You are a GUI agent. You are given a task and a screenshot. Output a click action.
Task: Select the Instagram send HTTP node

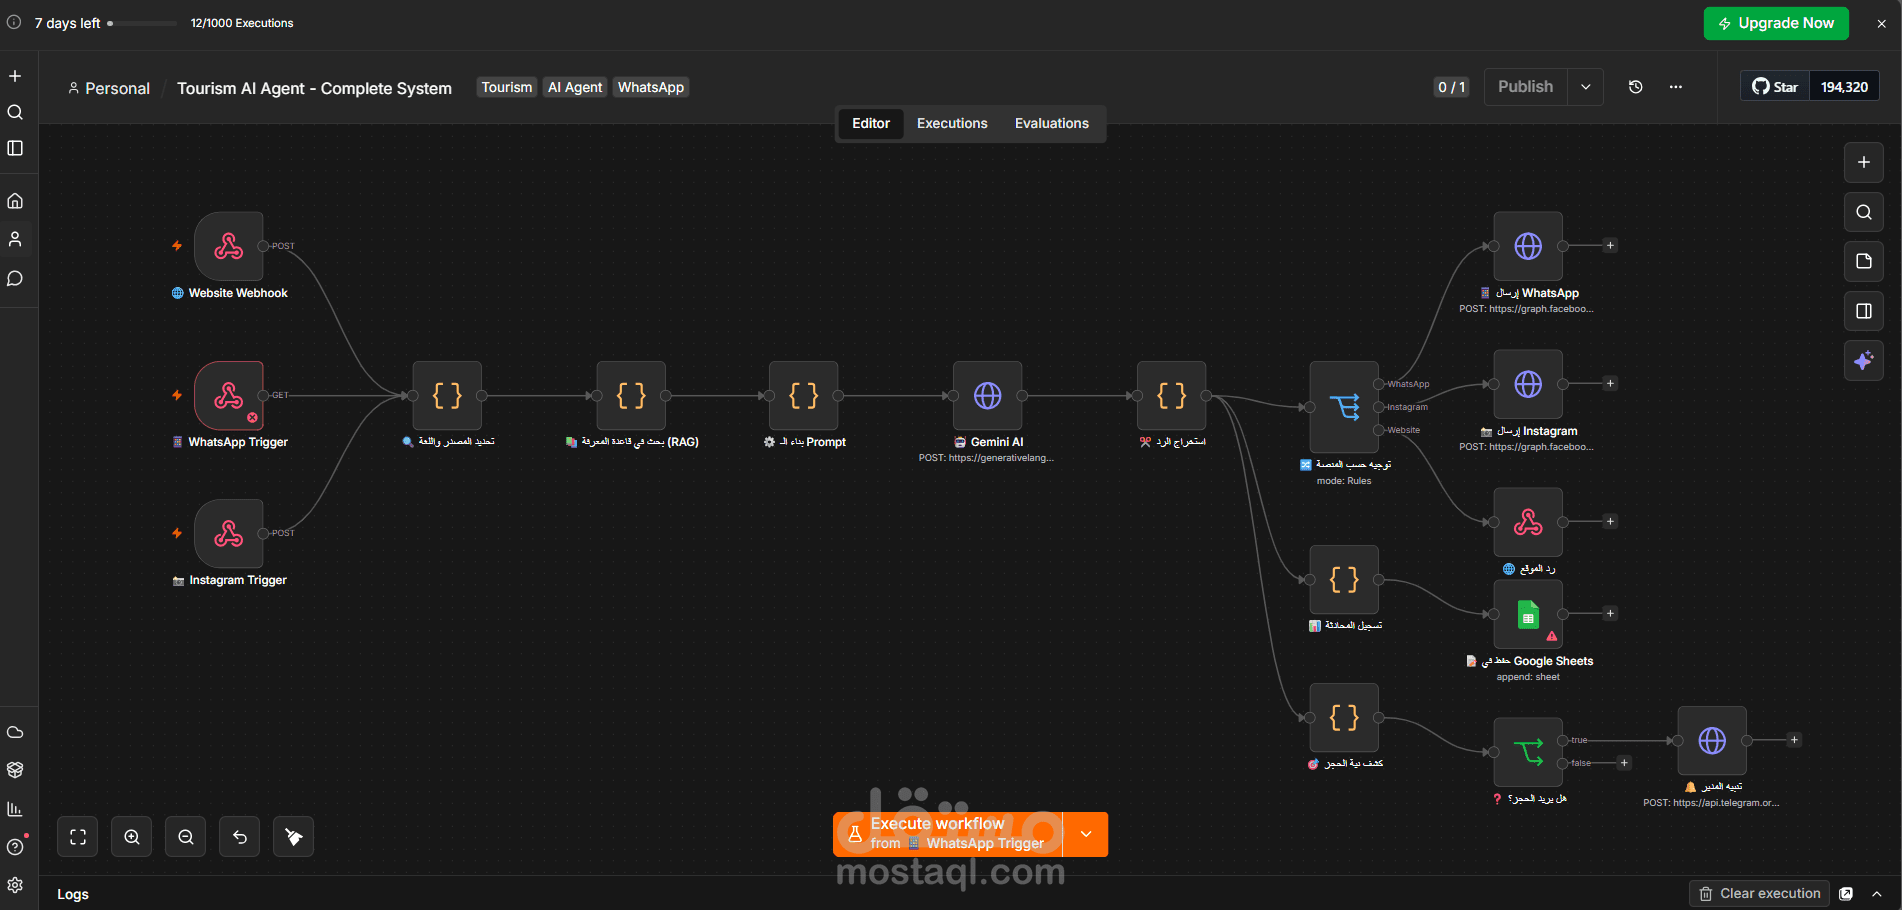(x=1528, y=384)
